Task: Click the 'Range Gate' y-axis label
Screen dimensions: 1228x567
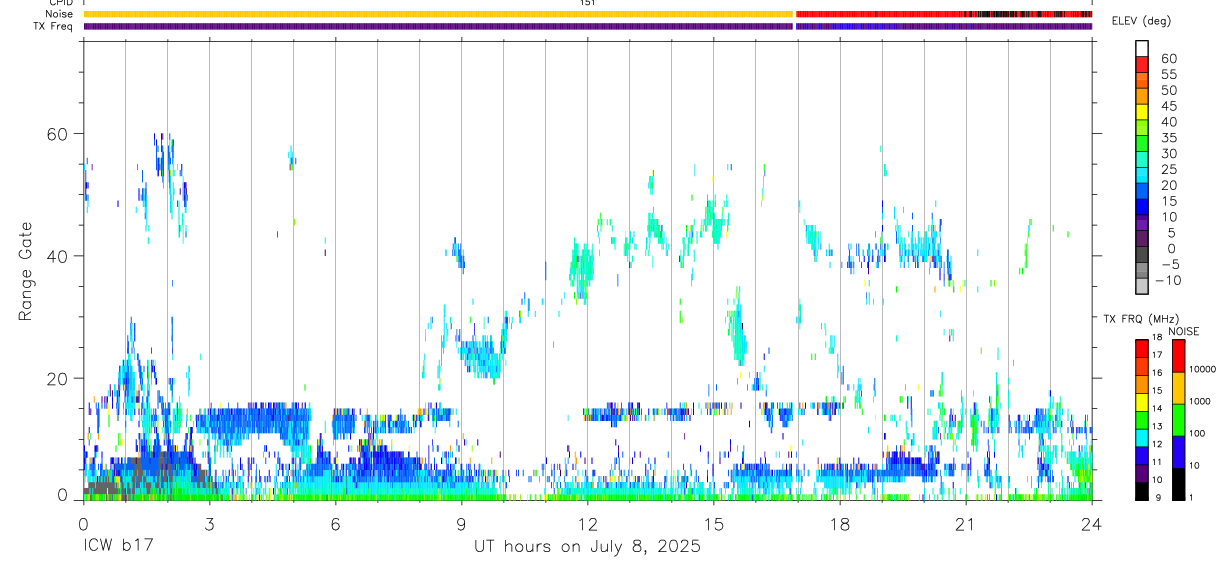Action: click(26, 272)
